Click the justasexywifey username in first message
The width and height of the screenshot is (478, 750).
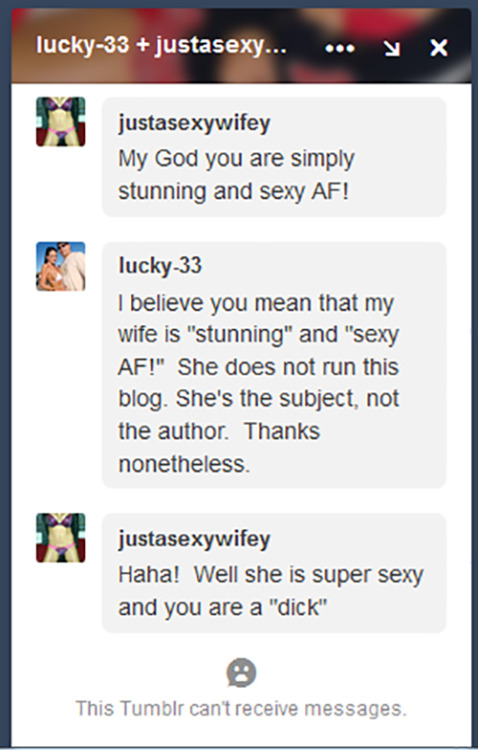pos(194,123)
